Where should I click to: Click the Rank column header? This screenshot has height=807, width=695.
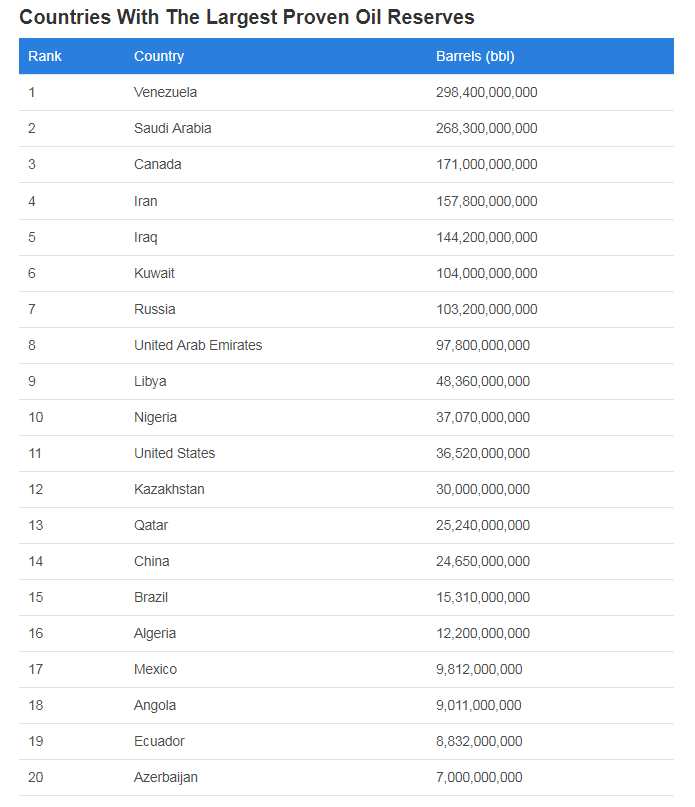[x=45, y=56]
